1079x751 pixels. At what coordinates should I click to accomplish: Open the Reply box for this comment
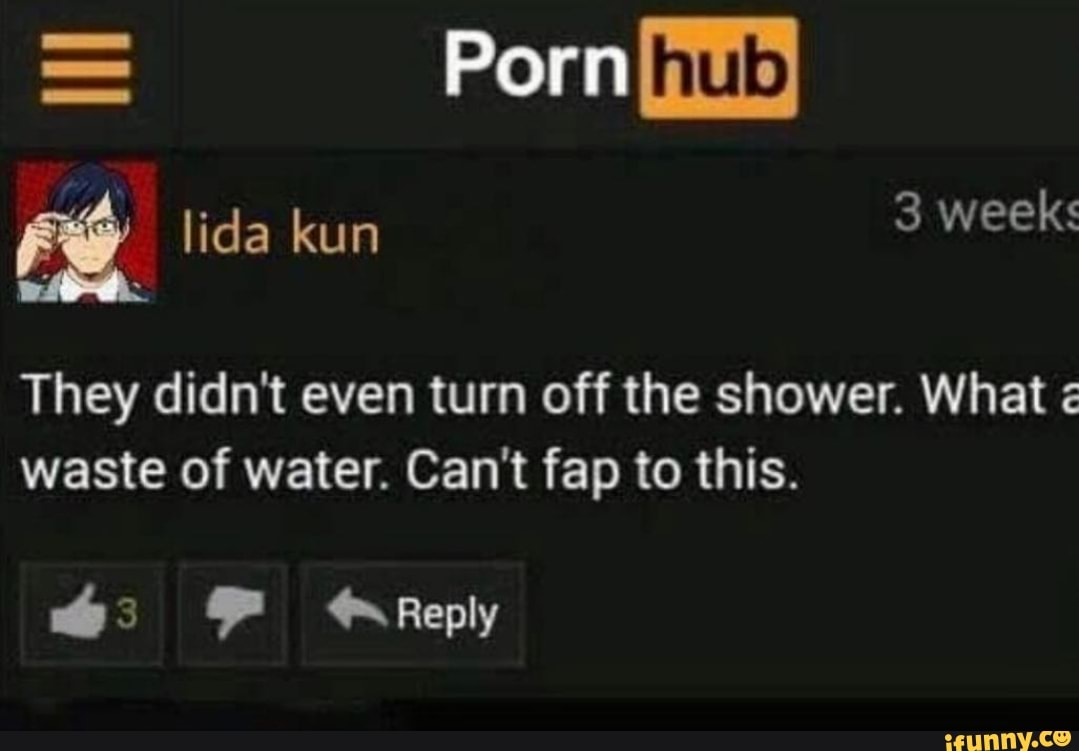click(x=413, y=613)
